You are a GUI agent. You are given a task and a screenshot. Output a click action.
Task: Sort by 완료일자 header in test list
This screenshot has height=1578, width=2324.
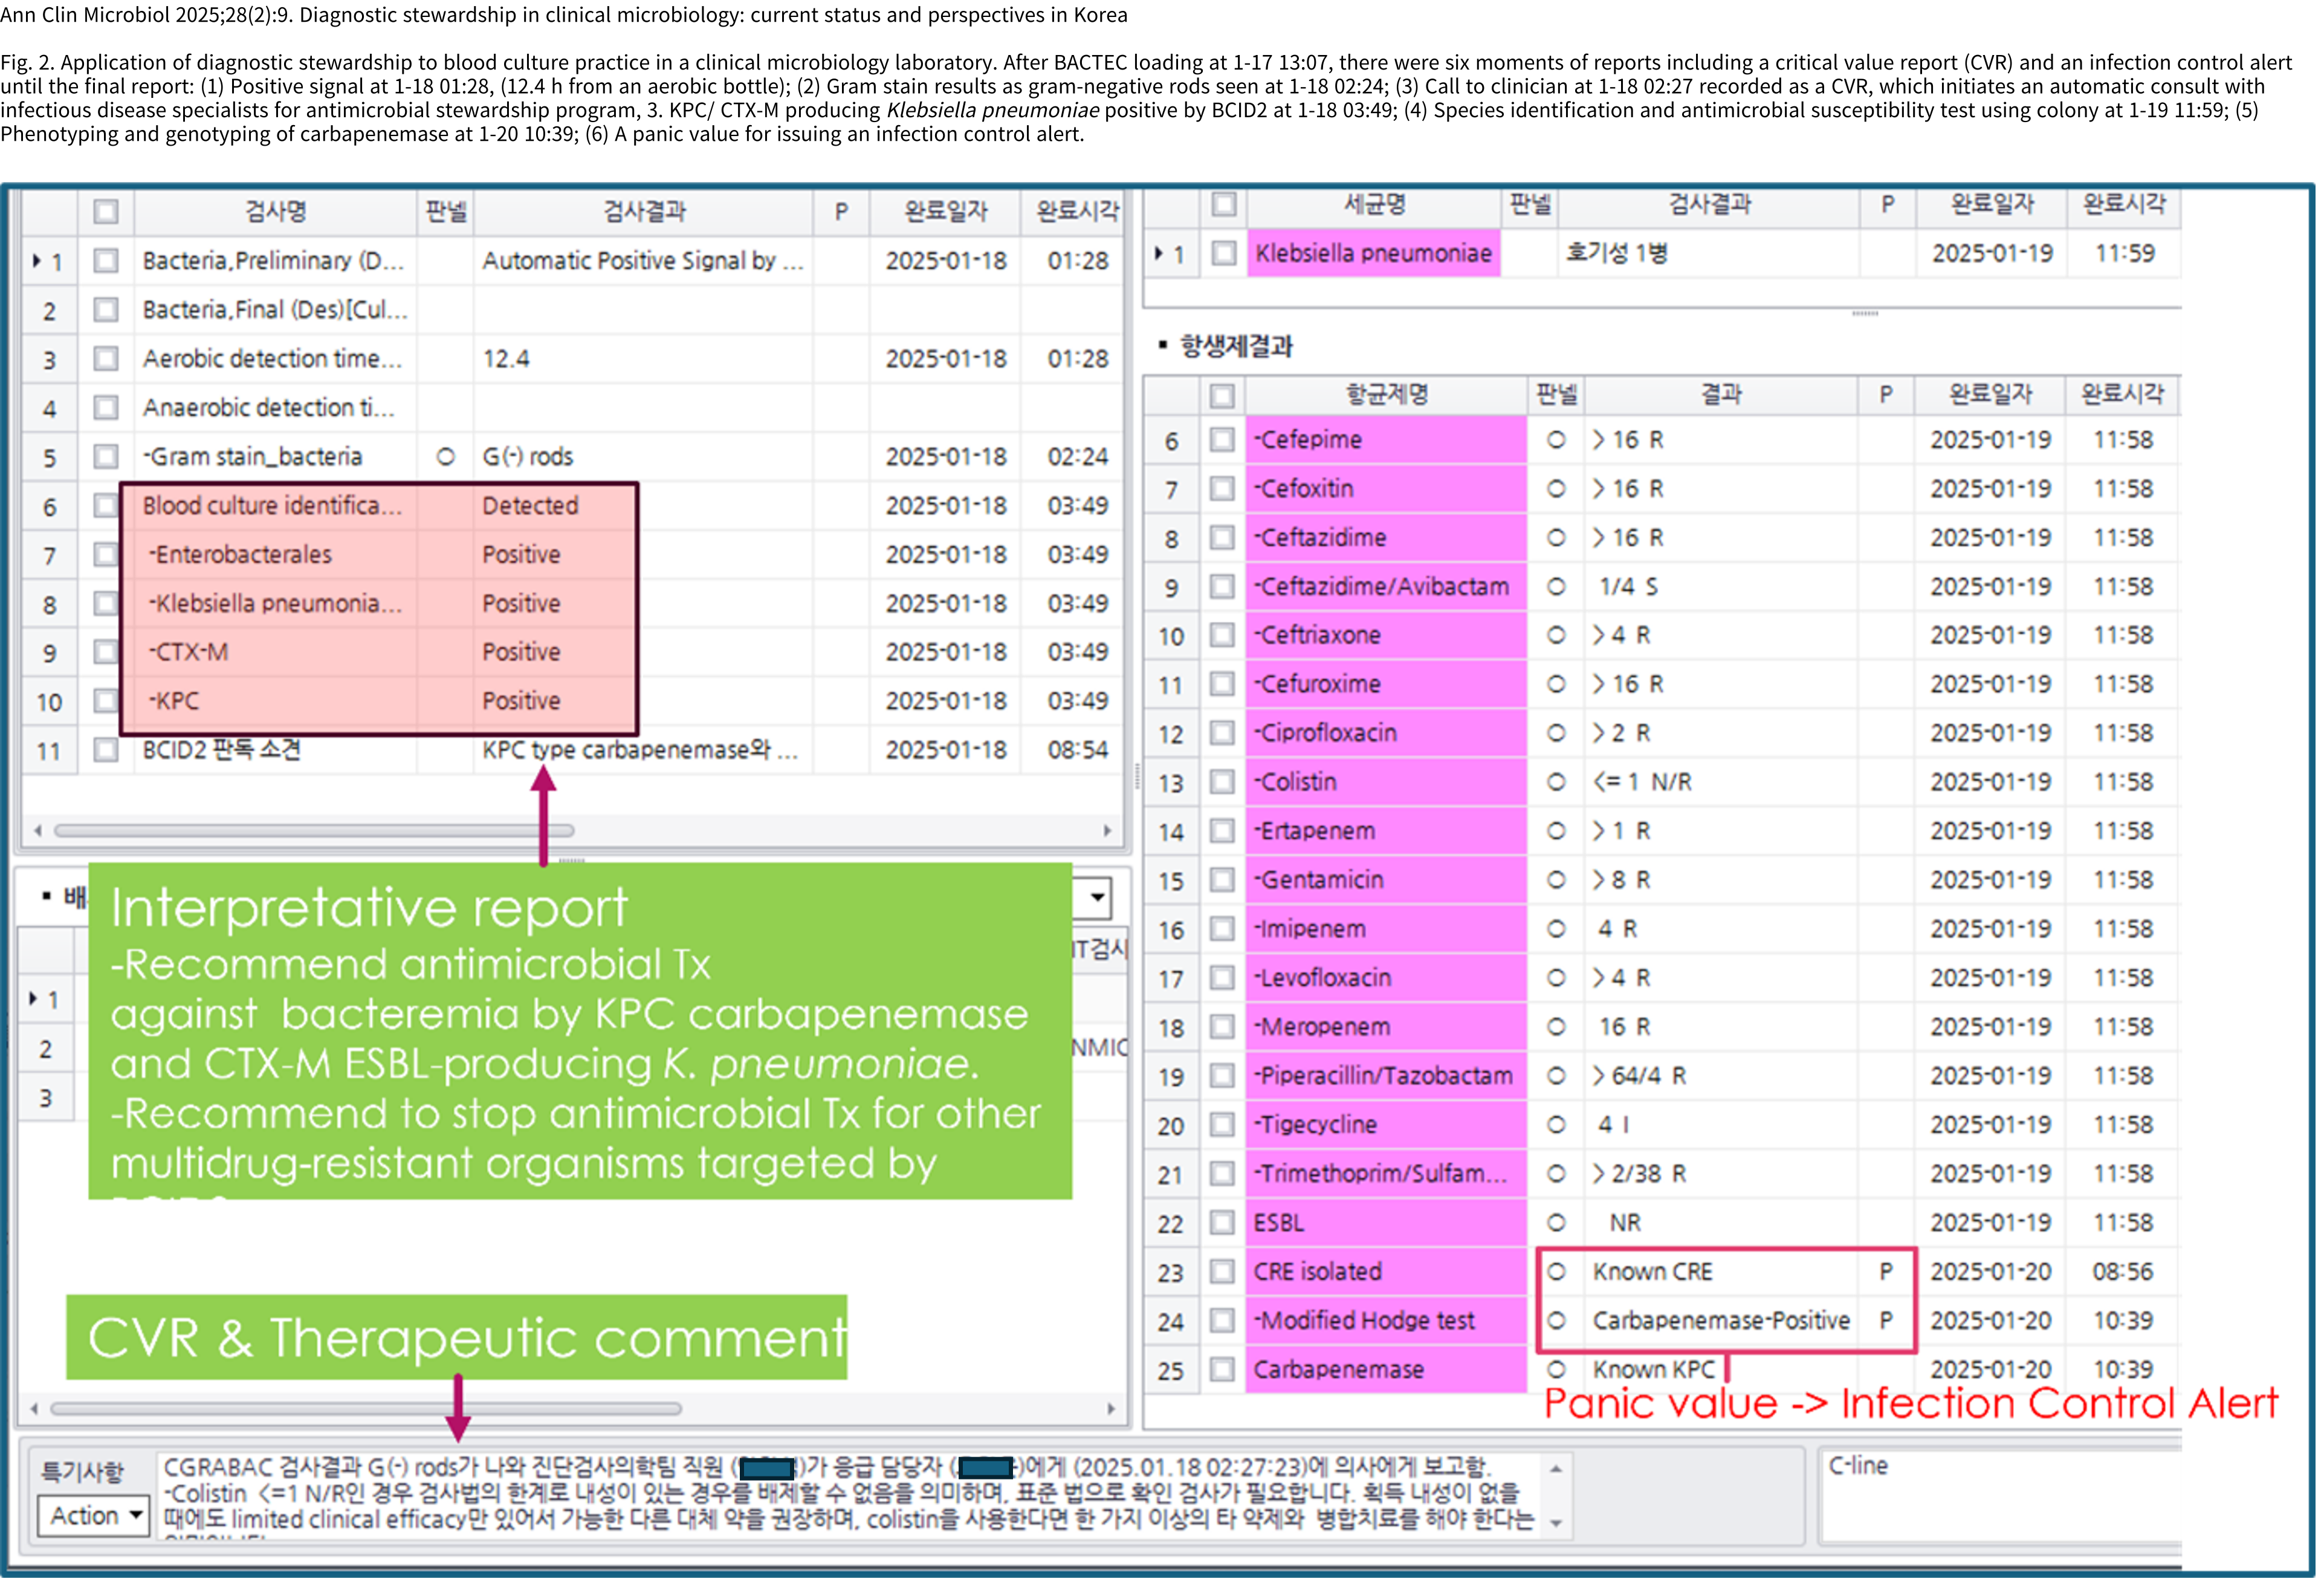pyautogui.click(x=945, y=211)
